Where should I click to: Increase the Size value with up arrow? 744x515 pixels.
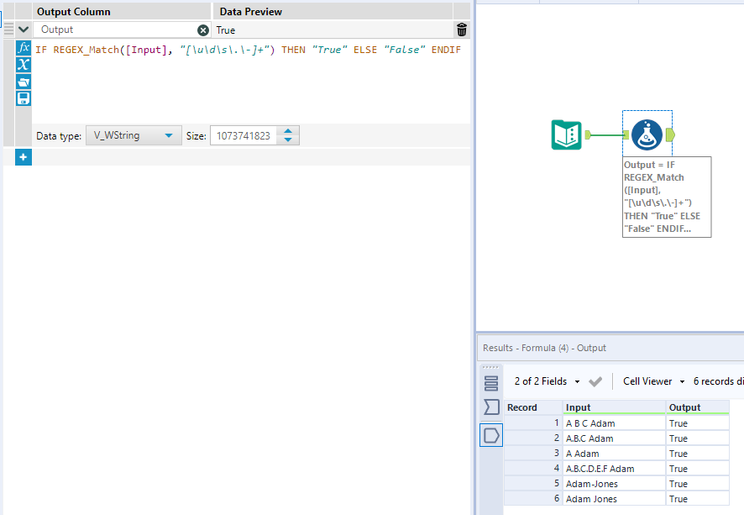pyautogui.click(x=288, y=131)
